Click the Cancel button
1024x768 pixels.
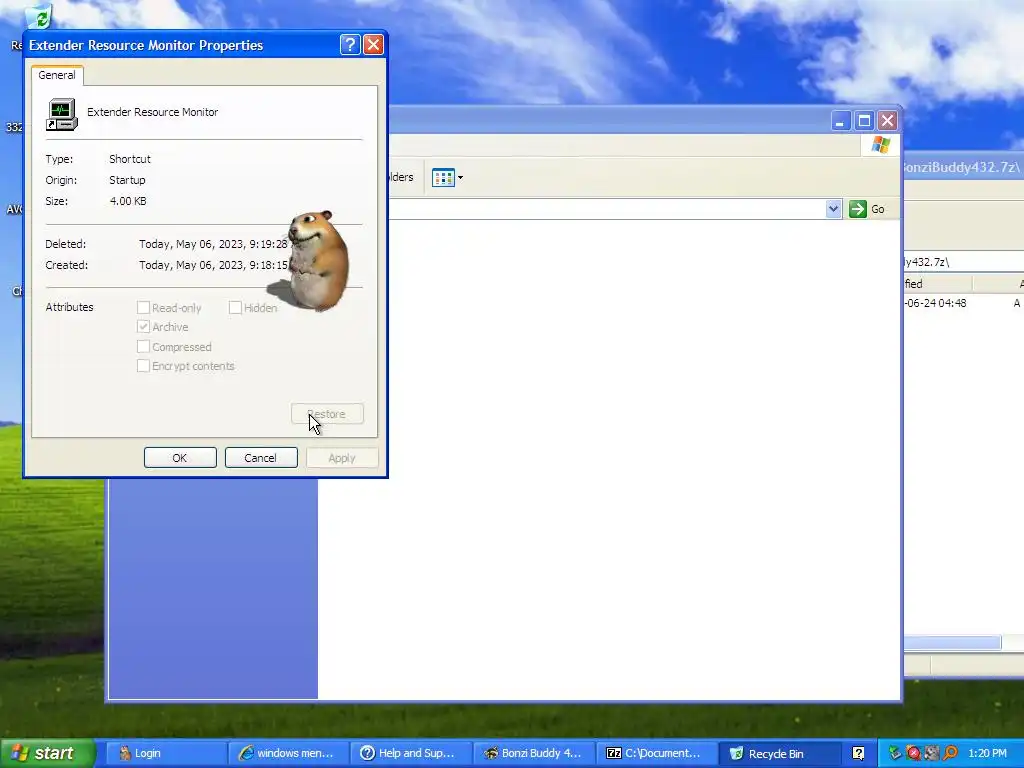tap(261, 458)
